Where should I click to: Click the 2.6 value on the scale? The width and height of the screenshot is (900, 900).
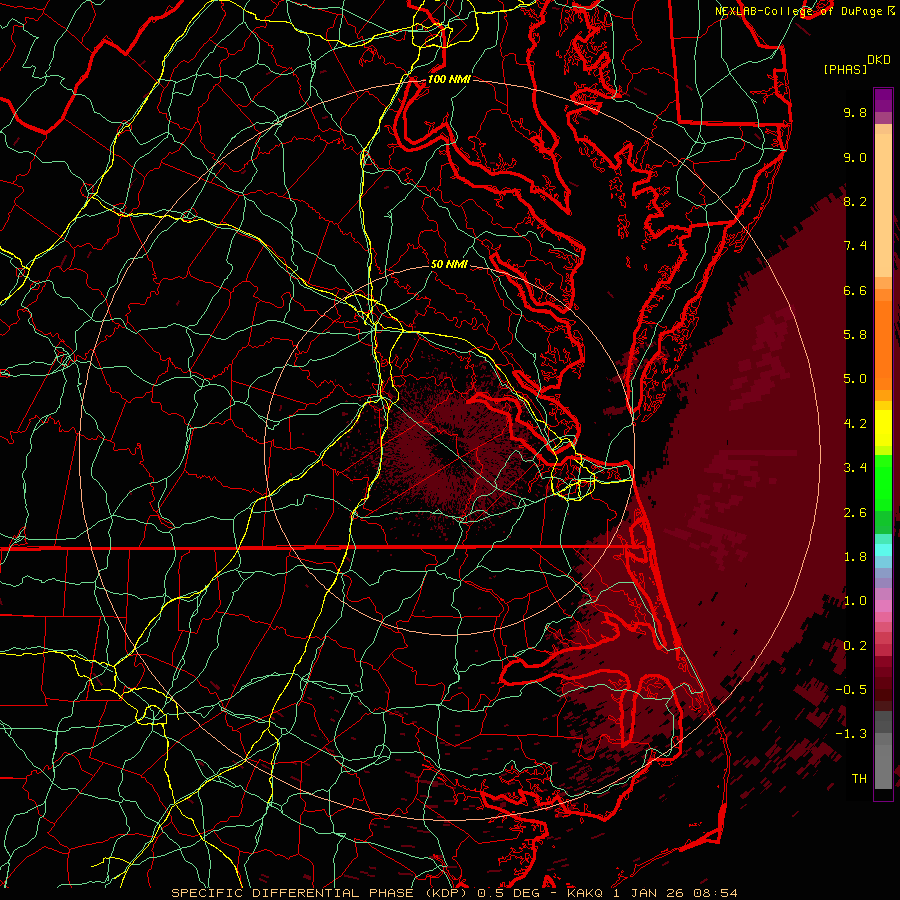point(855,513)
